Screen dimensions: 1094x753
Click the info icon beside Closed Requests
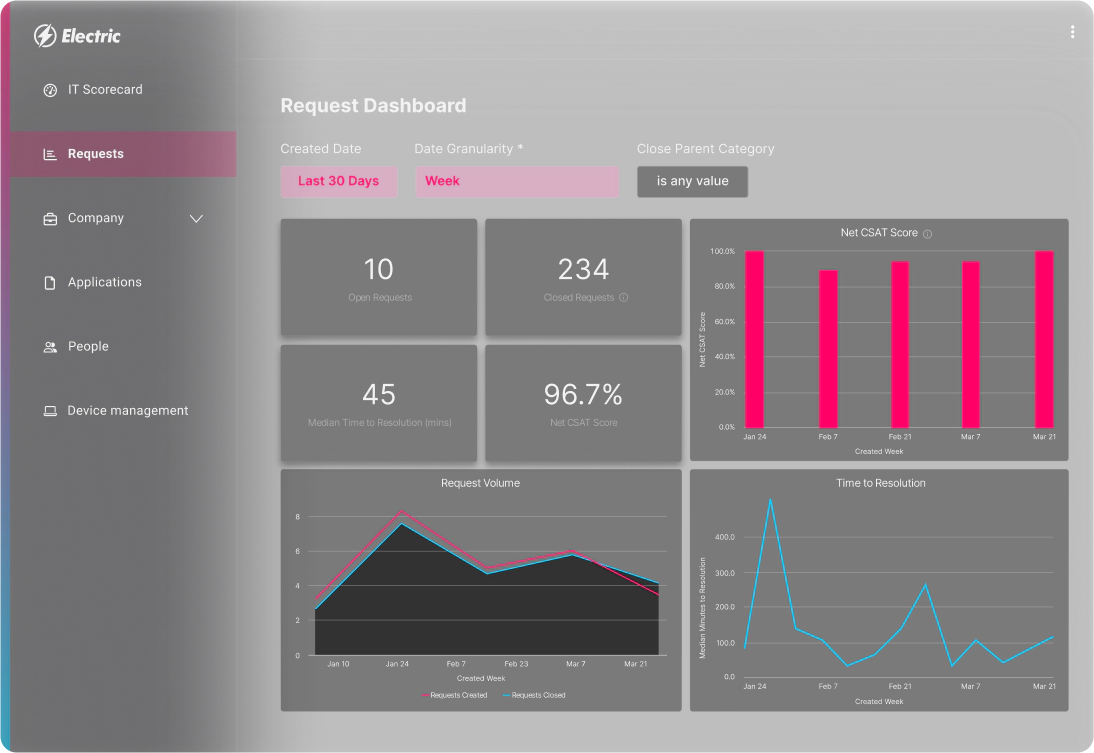626,297
